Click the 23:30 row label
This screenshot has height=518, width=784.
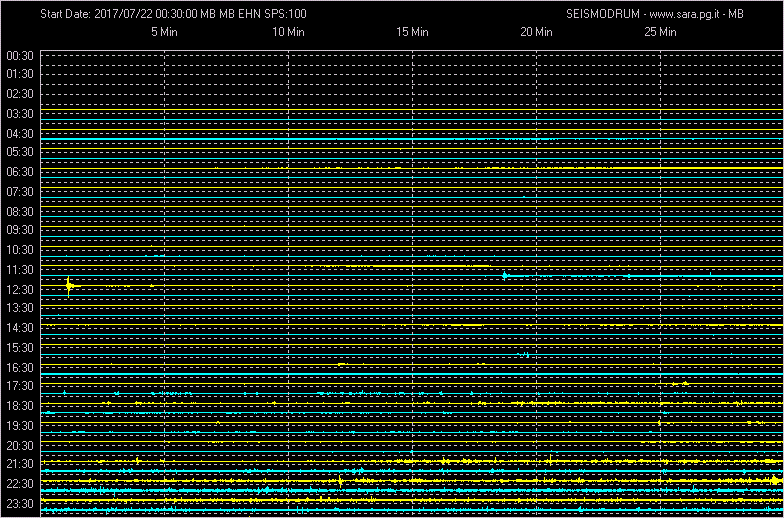click(21, 503)
